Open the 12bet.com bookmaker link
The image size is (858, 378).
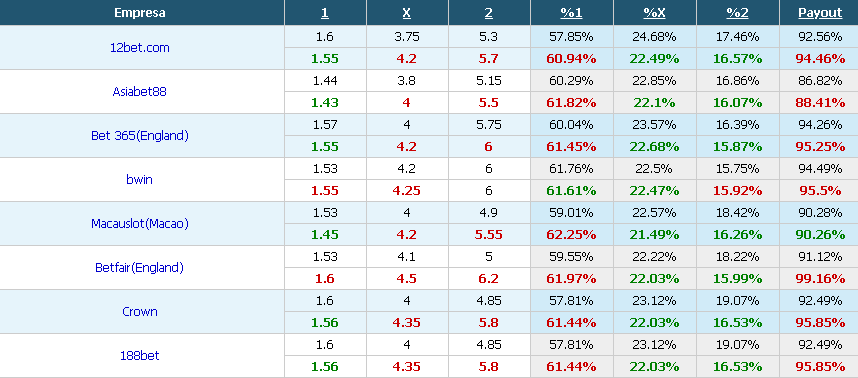pos(140,48)
